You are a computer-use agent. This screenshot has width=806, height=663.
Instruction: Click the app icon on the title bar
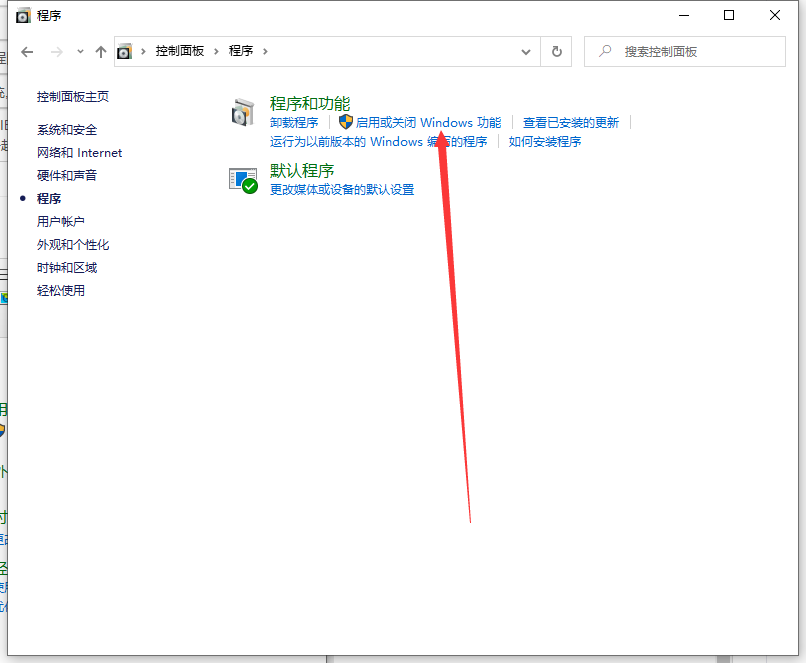pyautogui.click(x=22, y=15)
